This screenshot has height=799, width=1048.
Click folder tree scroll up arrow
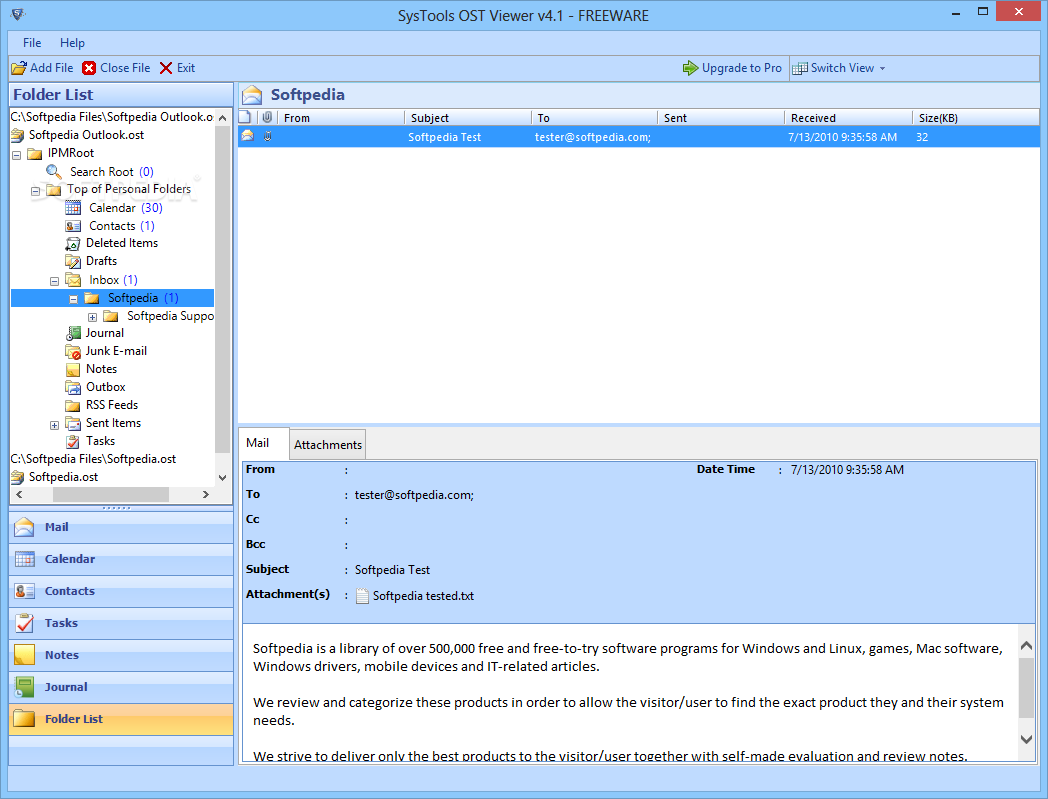point(223,118)
